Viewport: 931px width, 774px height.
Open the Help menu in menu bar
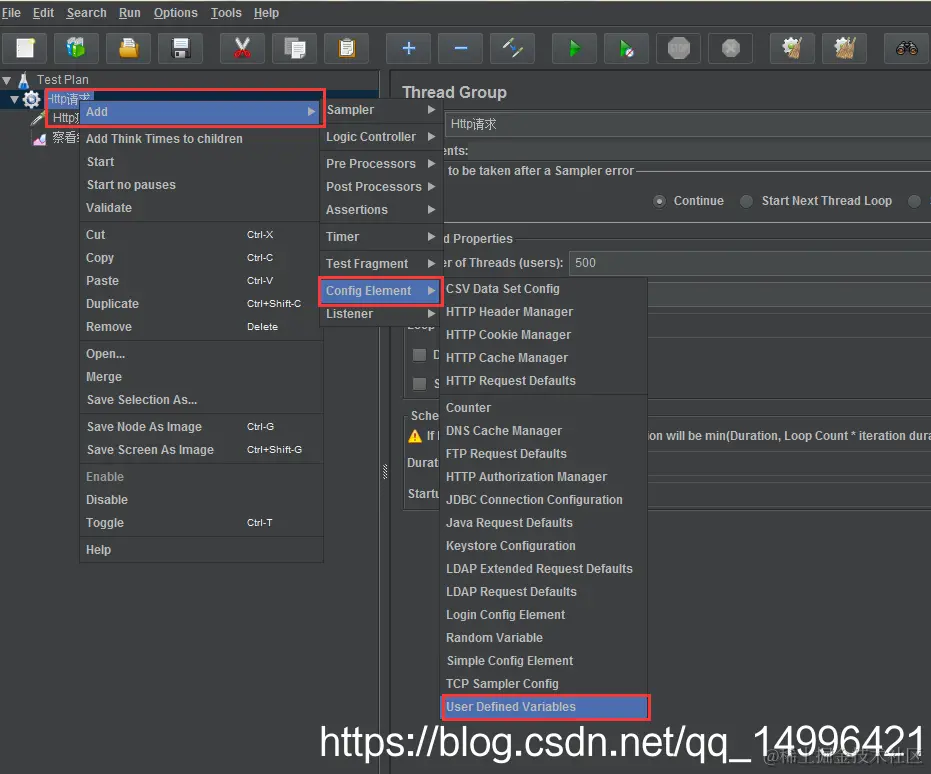pos(266,12)
